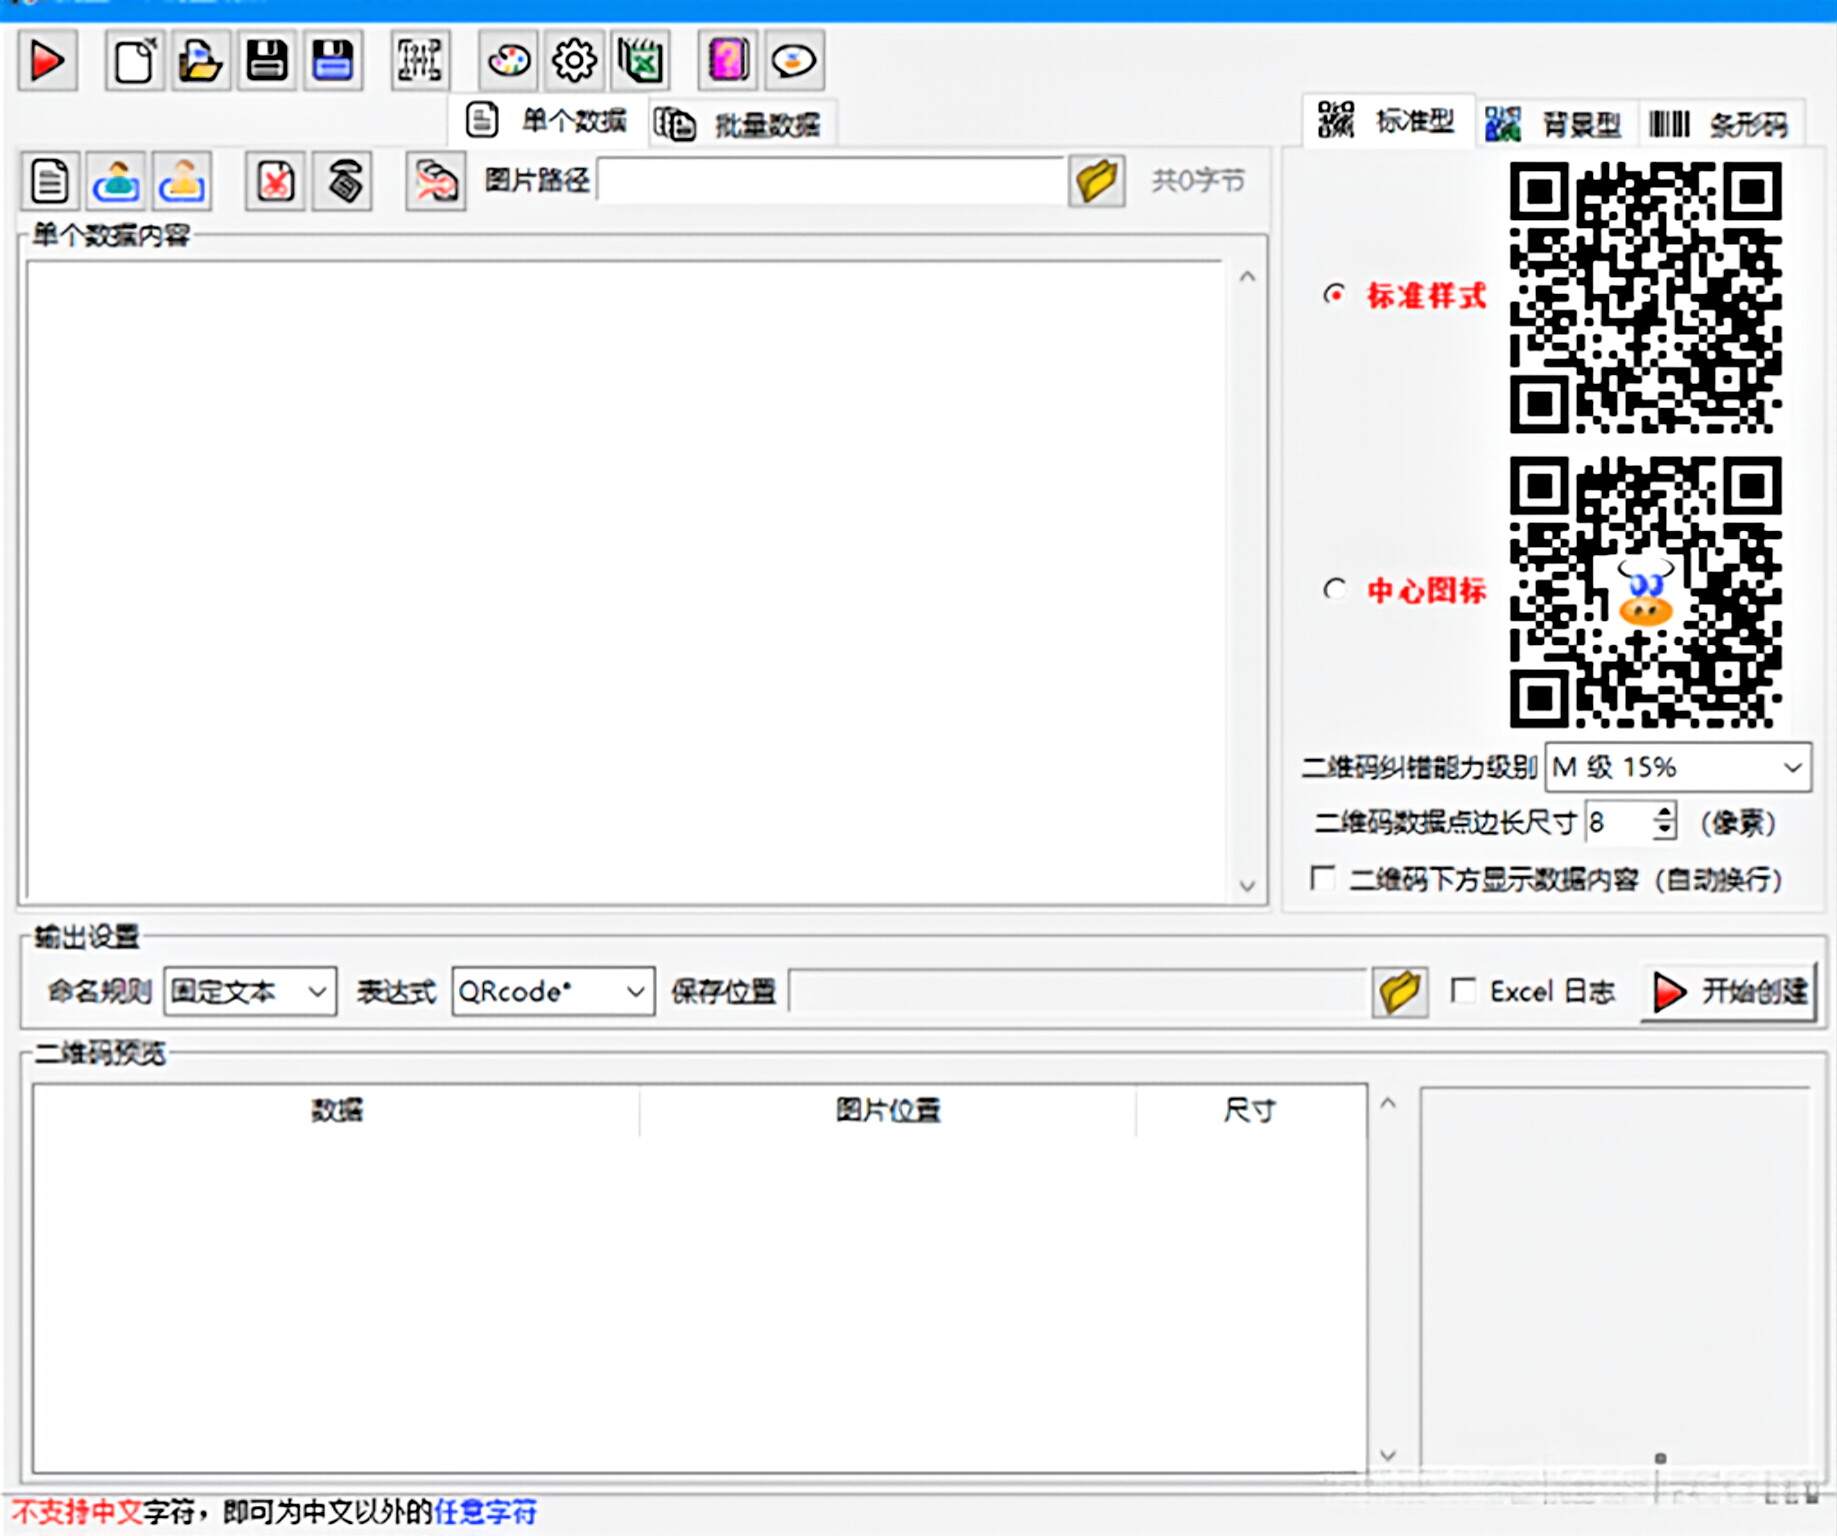Save as with the blue floppy disk icon
This screenshot has height=1536, width=1837.
coord(332,61)
